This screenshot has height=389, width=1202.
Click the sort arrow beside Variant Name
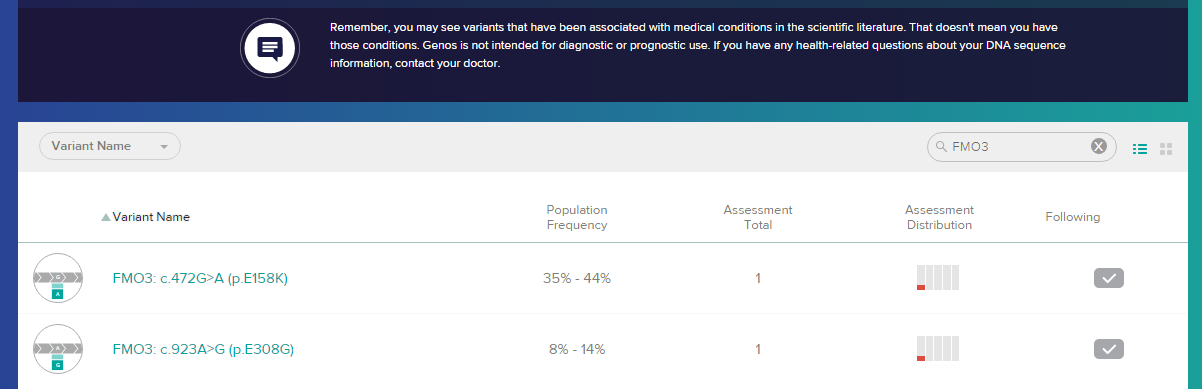(x=106, y=217)
